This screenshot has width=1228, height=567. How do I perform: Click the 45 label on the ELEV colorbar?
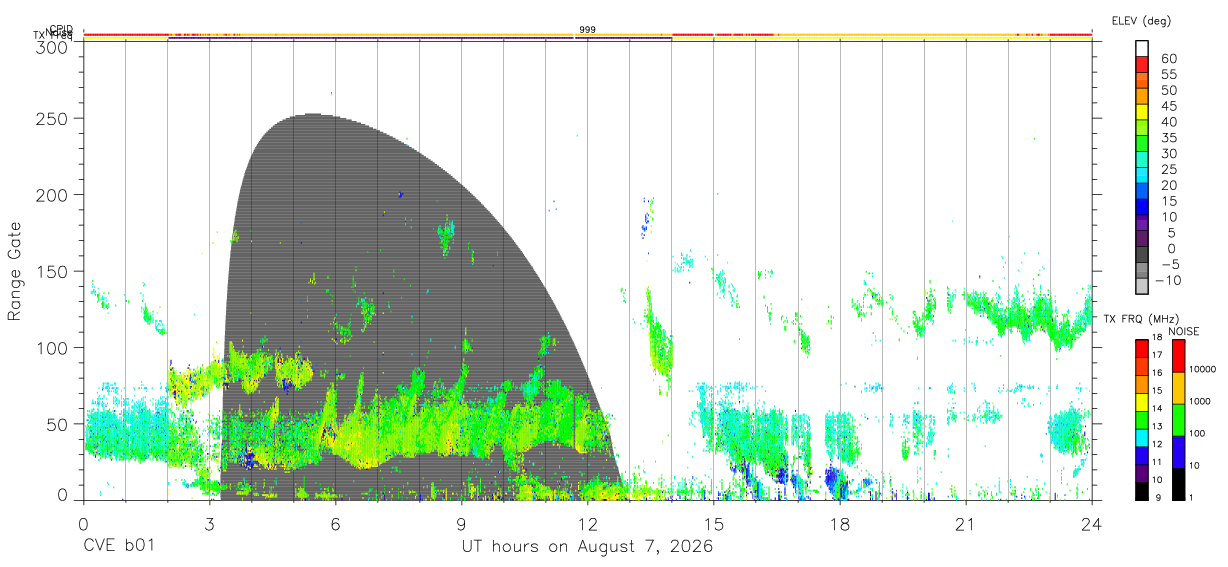tap(1169, 106)
